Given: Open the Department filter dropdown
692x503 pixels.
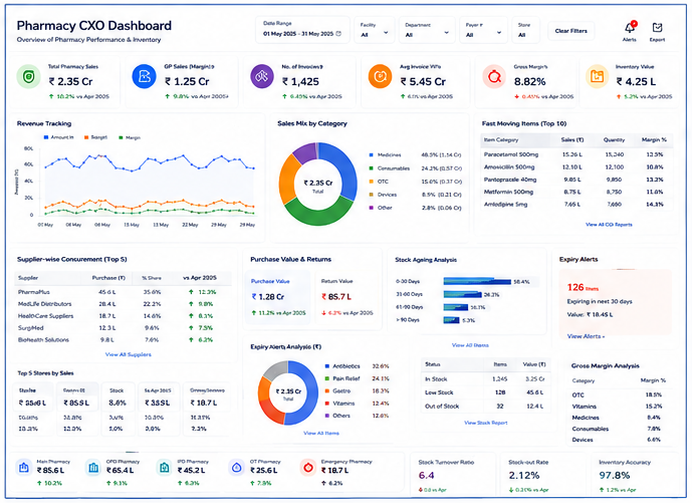Looking at the screenshot, I should 427,30.
